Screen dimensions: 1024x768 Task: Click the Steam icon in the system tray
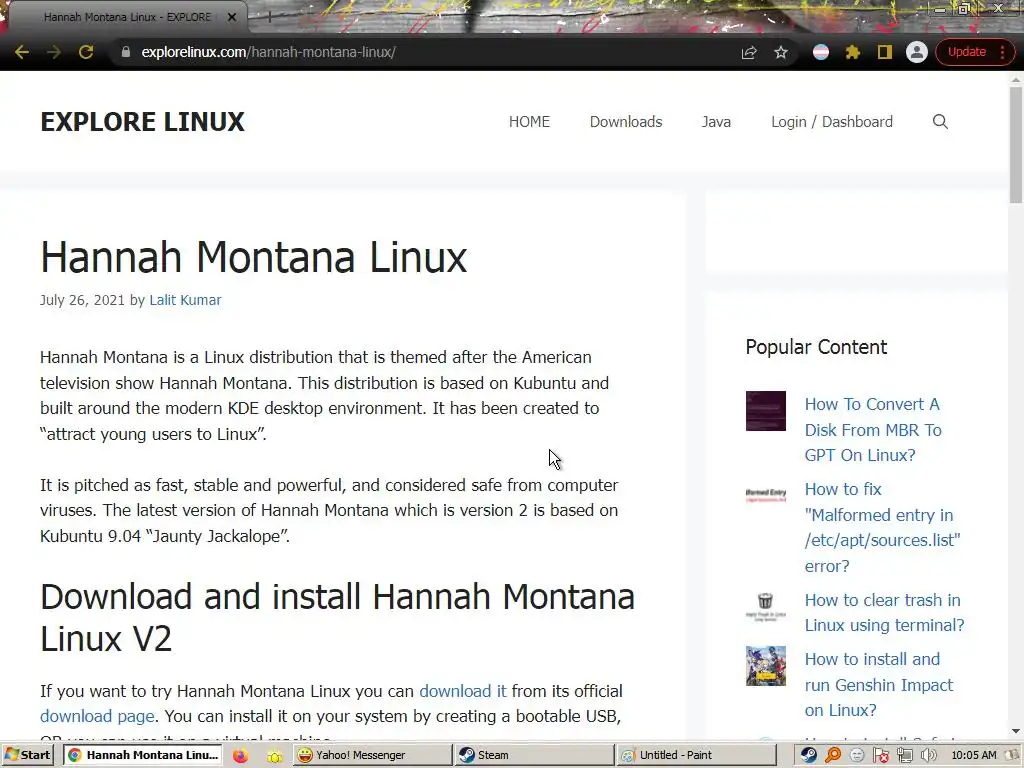coord(808,756)
